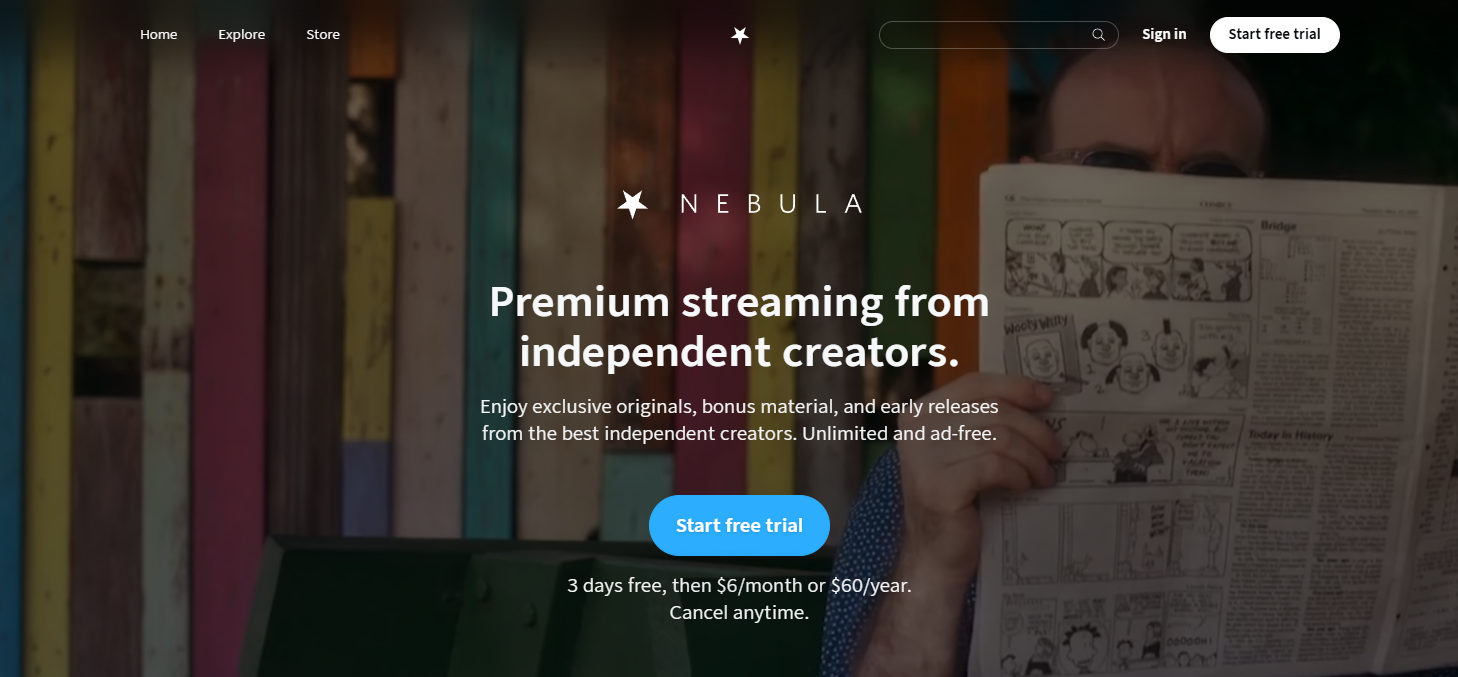Click the blue Start free trial button
The image size is (1458, 677).
coord(739,525)
